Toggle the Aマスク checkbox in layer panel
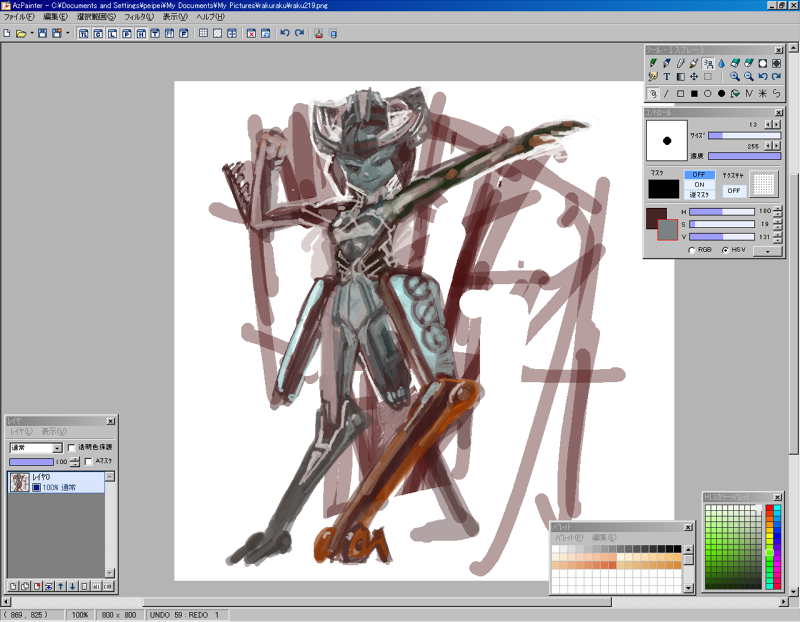This screenshot has height=622, width=800. click(88, 461)
